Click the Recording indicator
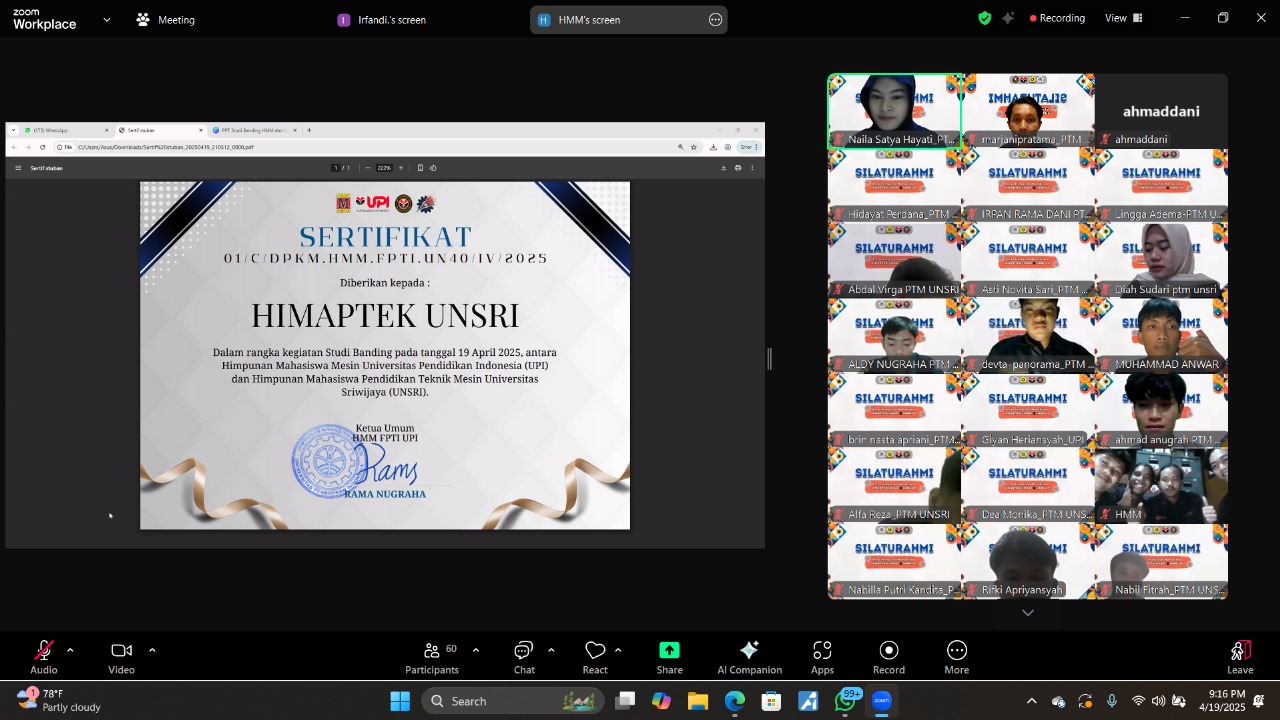The width and height of the screenshot is (1280, 720). [1055, 18]
